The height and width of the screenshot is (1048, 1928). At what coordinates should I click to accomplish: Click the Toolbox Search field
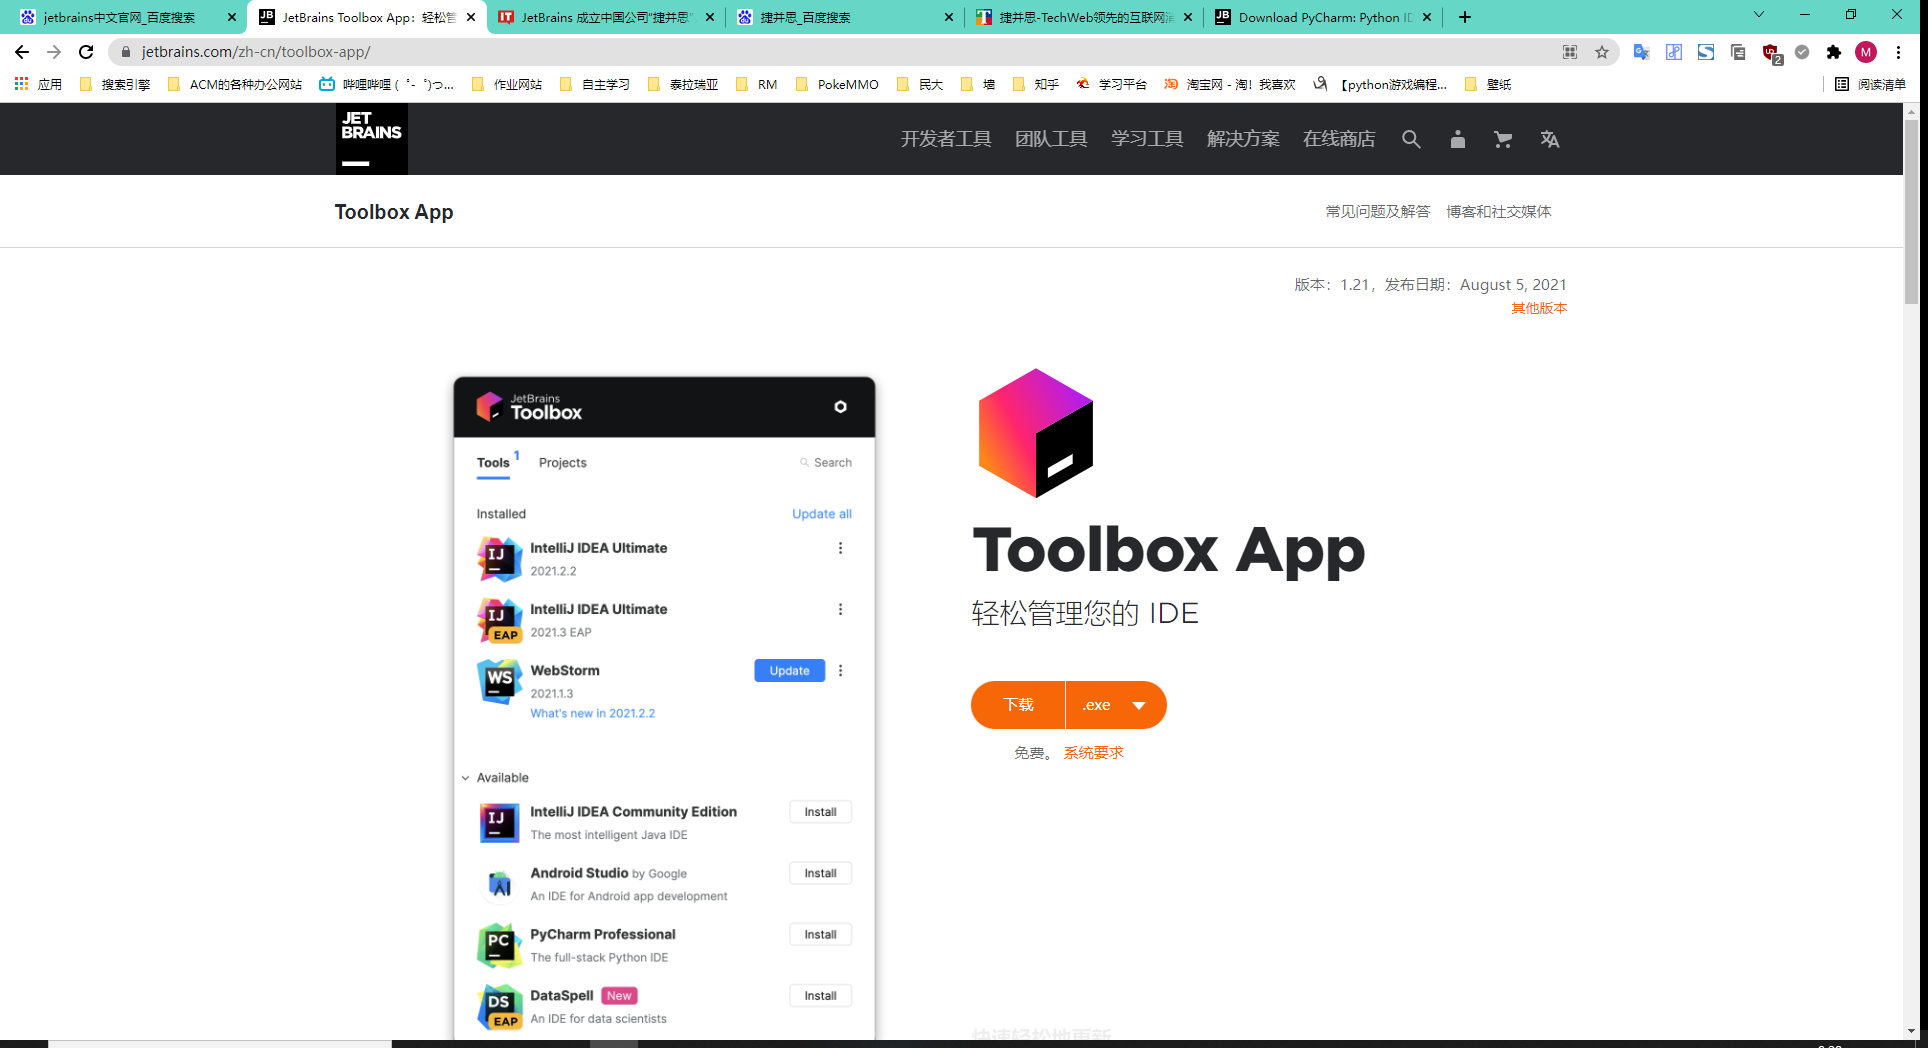(x=826, y=463)
